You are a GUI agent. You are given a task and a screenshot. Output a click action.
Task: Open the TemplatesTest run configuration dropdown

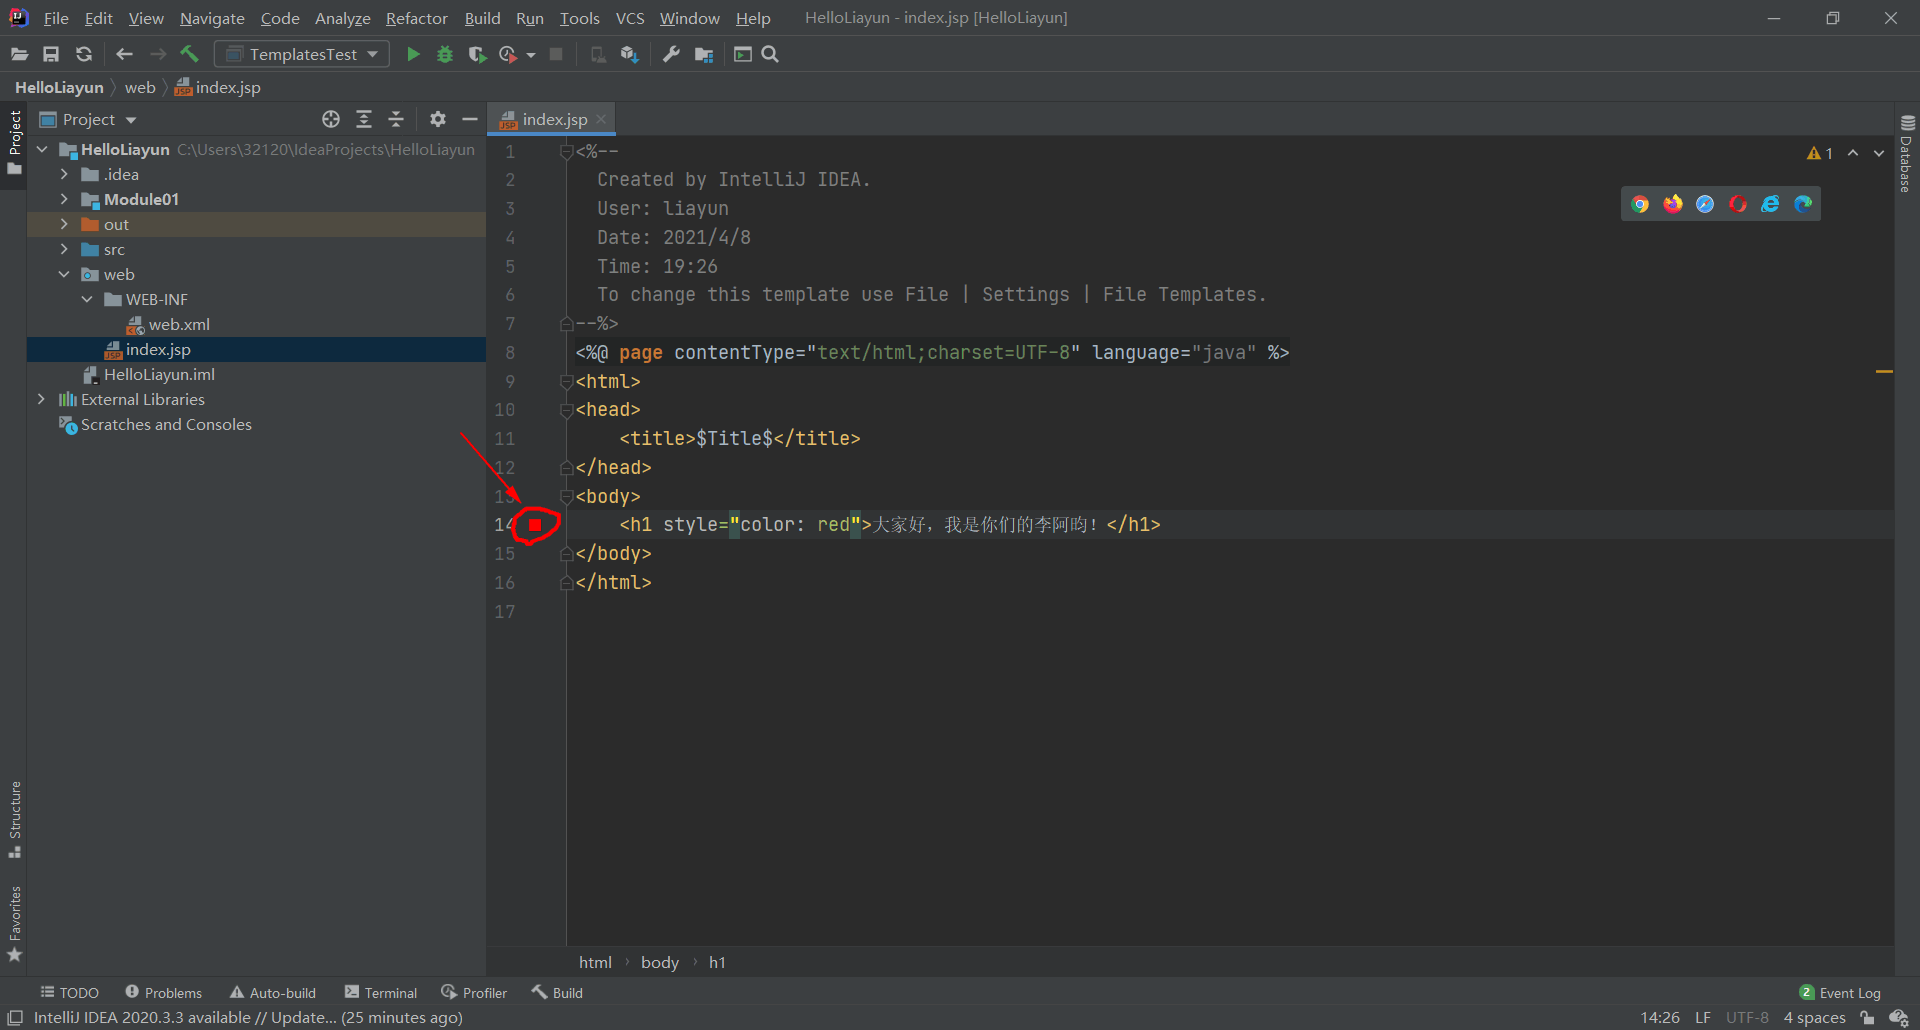click(x=302, y=54)
